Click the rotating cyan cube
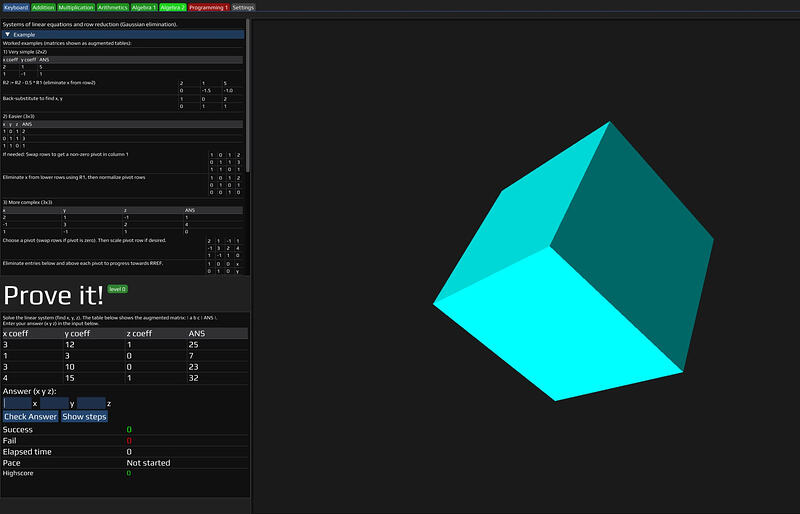The height and width of the screenshot is (514, 800). [574, 260]
